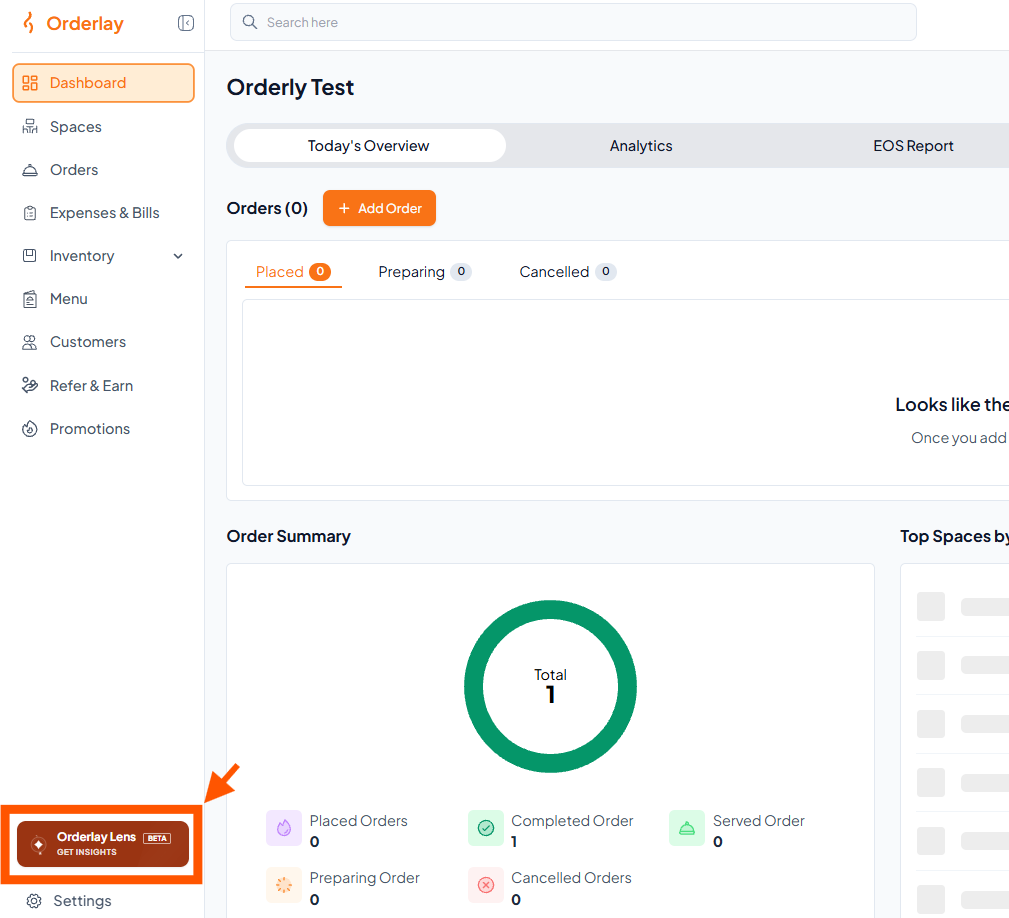Screen dimensions: 1009x918
Task: Open the Customers section
Action: click(88, 342)
